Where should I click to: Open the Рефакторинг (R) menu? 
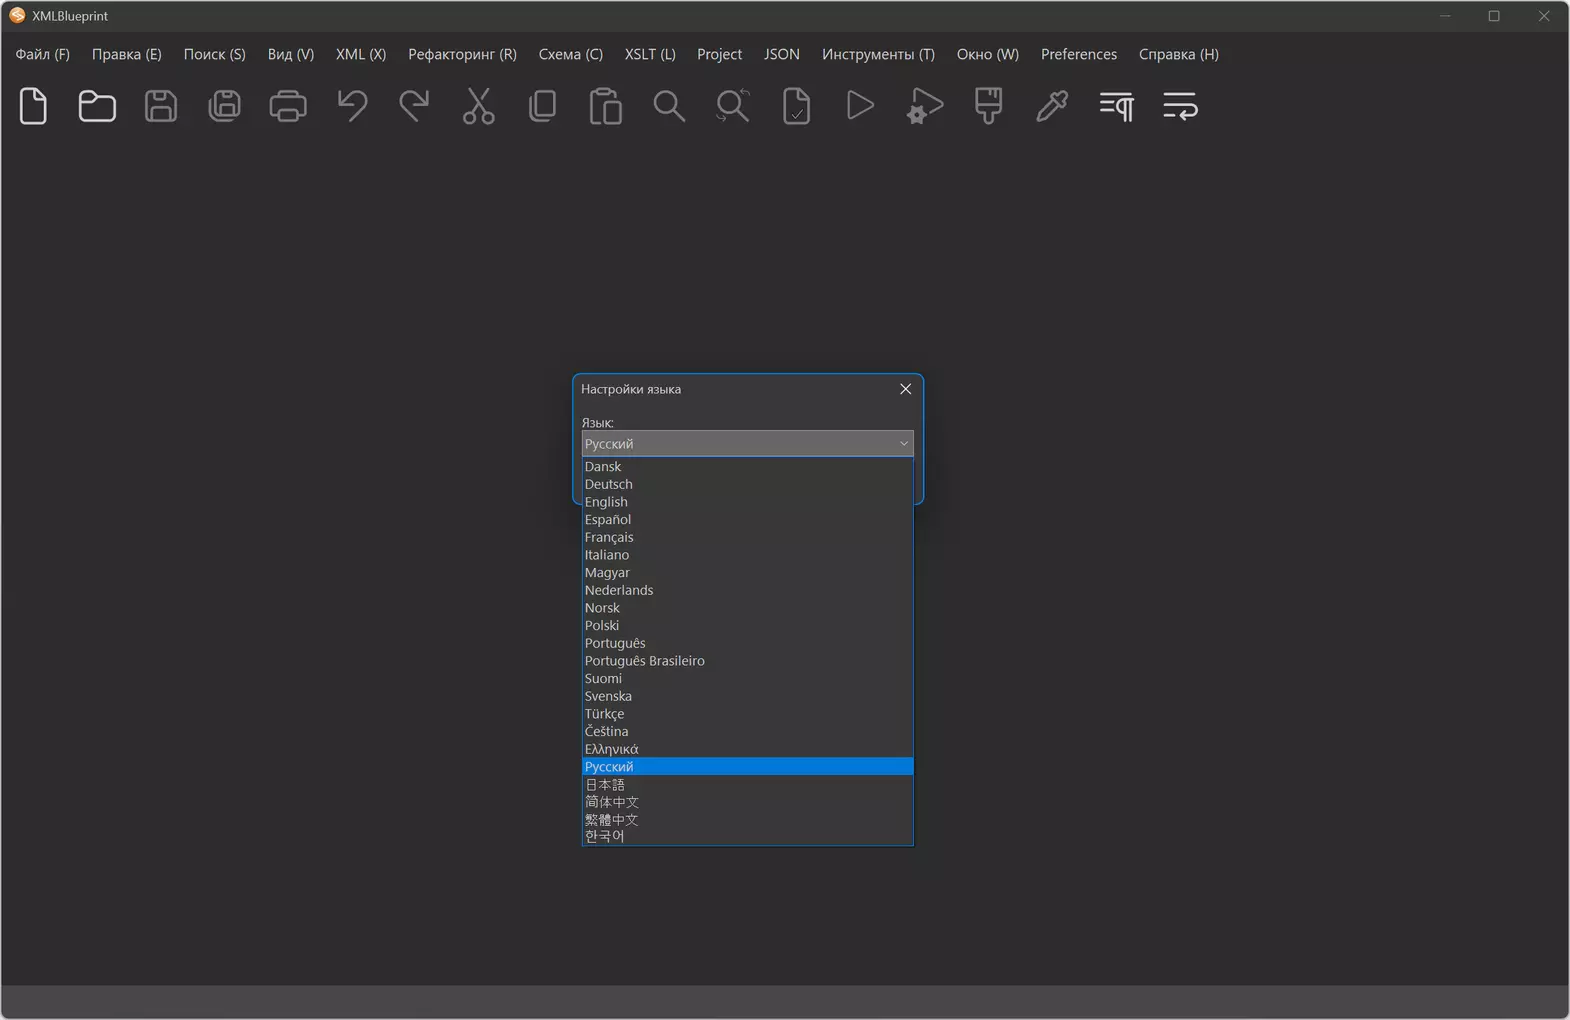pos(462,54)
